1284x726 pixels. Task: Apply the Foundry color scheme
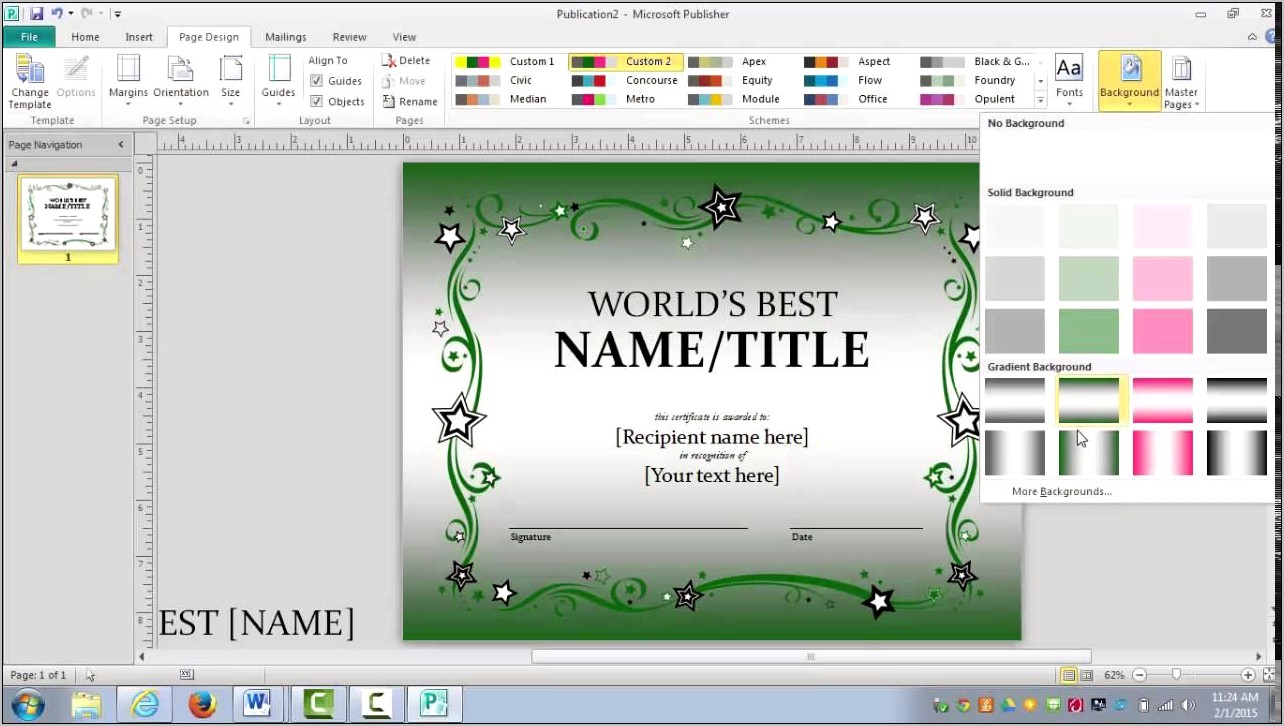pyautogui.click(x=974, y=80)
